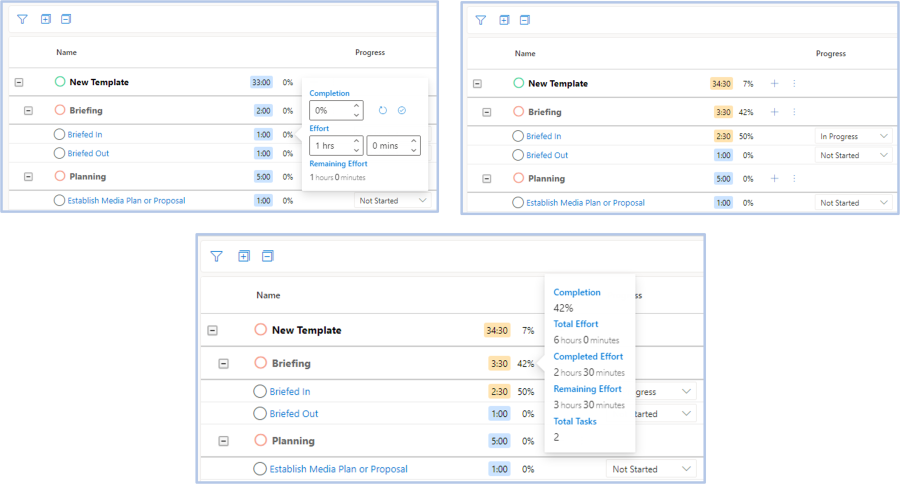Toggle Briefed Out status circle in top-right panel
This screenshot has height=484, width=900.
[518, 156]
